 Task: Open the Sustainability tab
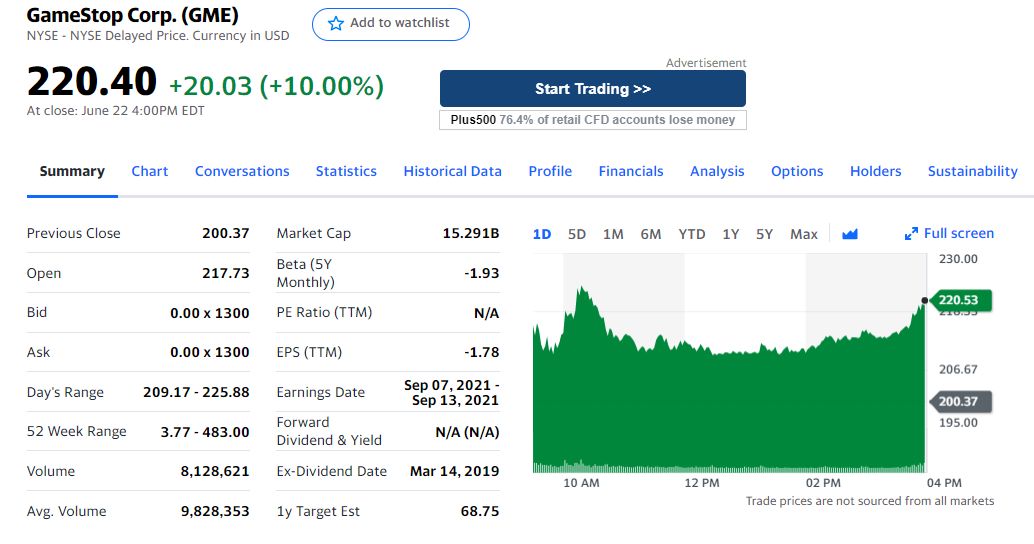973,171
